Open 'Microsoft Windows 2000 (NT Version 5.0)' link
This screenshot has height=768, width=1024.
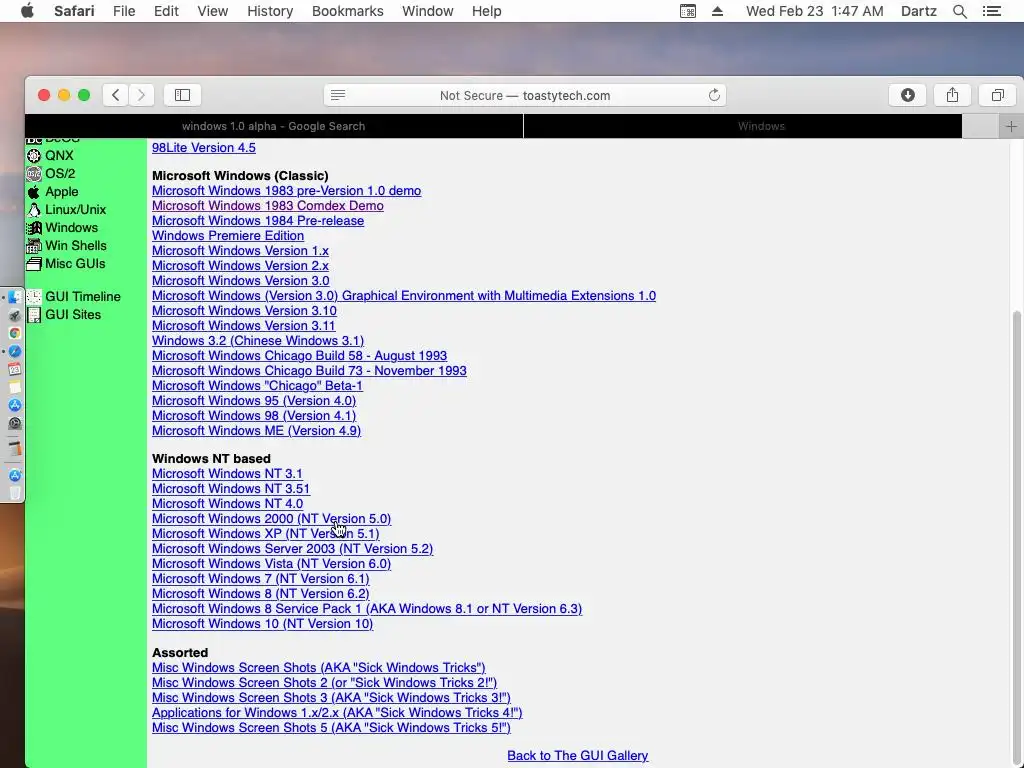[x=272, y=519]
